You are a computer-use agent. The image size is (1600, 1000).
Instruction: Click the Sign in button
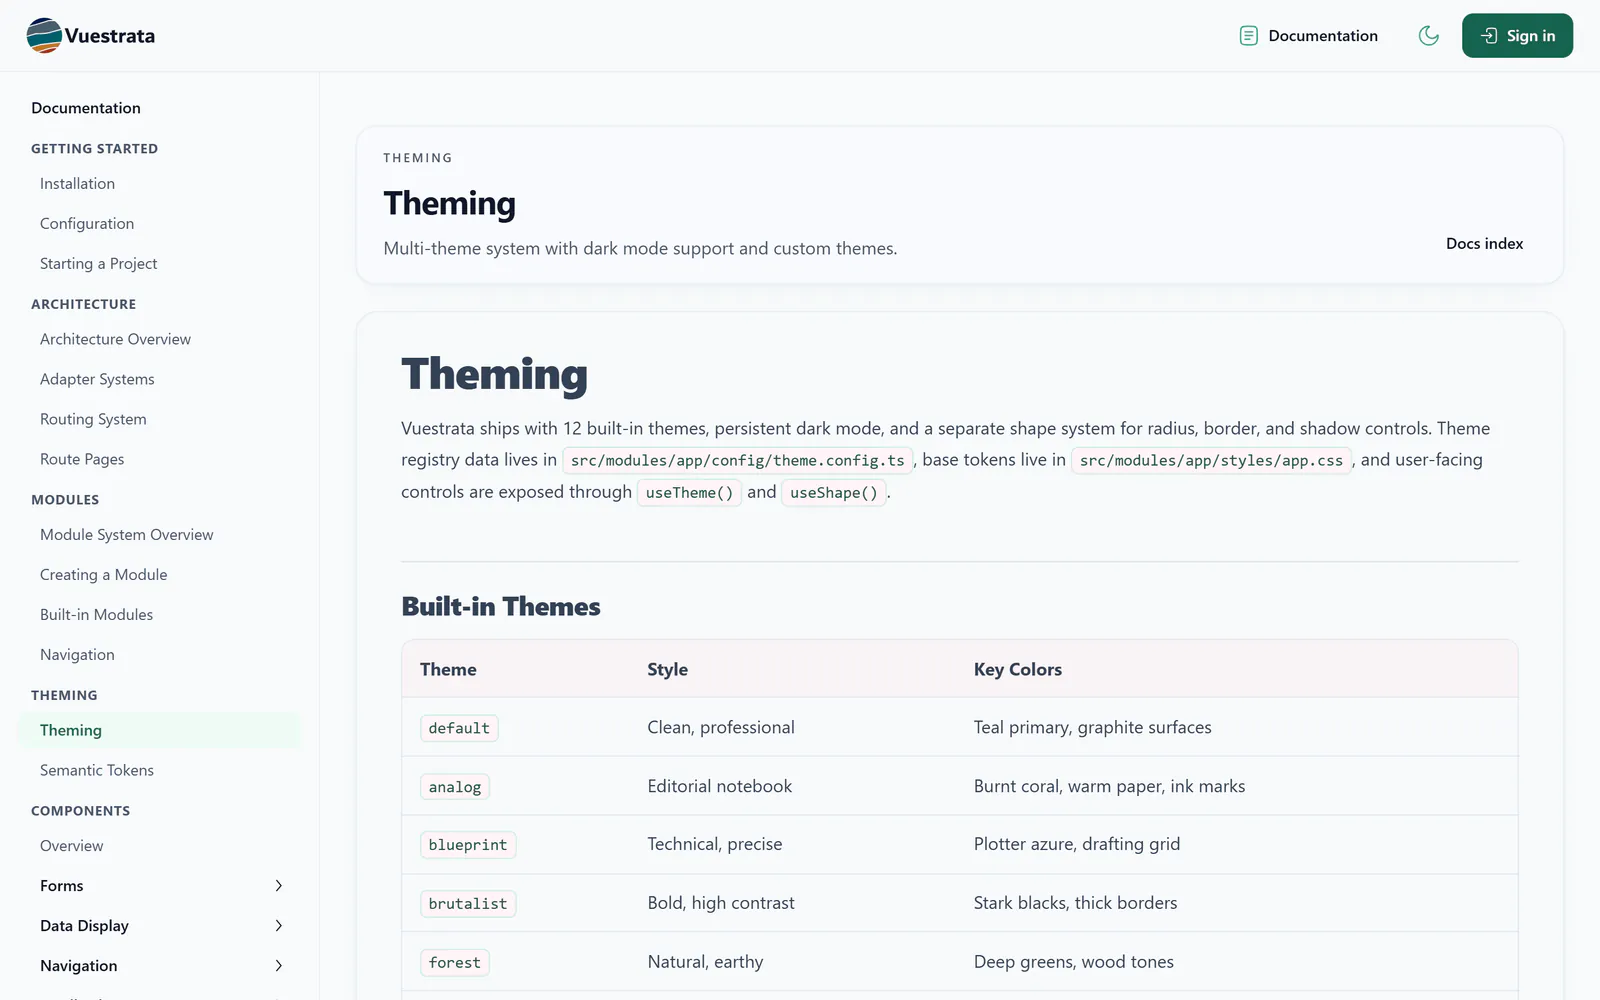[x=1517, y=36]
